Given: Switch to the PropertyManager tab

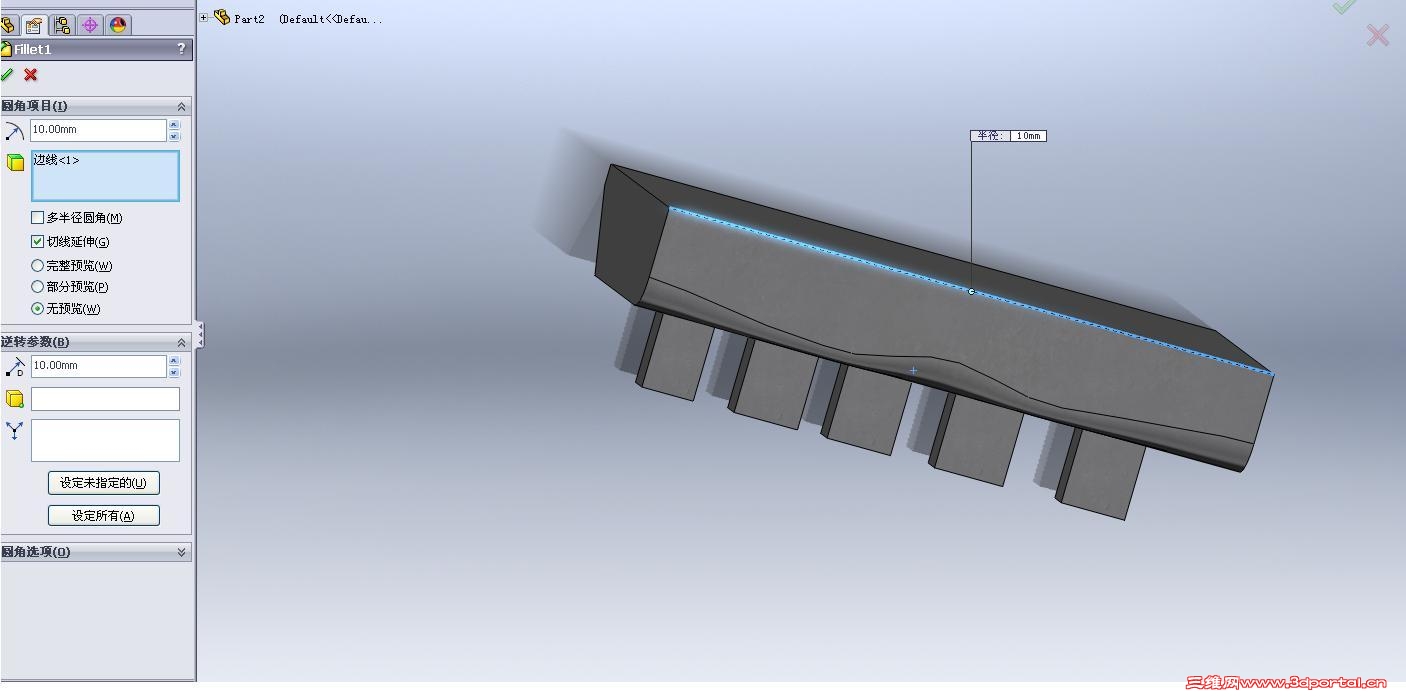Looking at the screenshot, I should tap(34, 25).
